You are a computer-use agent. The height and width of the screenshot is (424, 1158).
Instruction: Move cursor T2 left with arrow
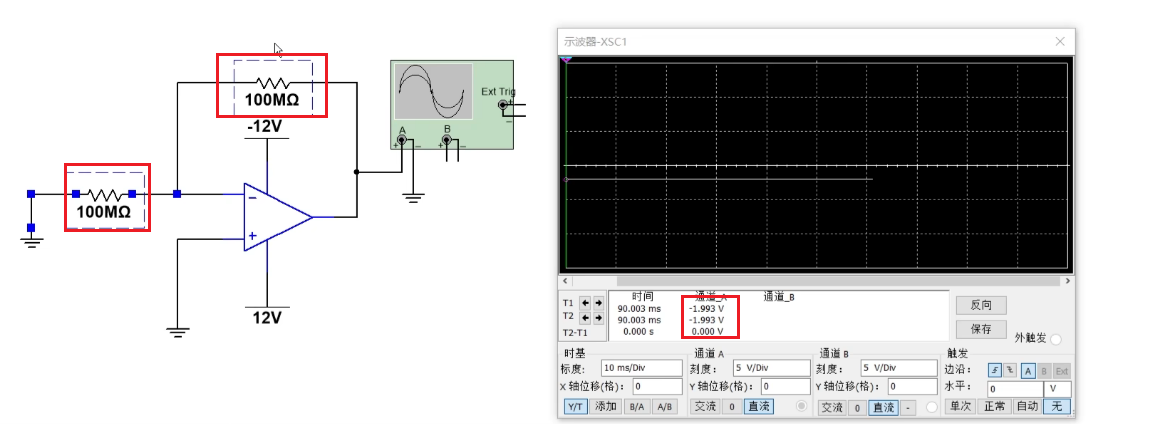click(584, 318)
